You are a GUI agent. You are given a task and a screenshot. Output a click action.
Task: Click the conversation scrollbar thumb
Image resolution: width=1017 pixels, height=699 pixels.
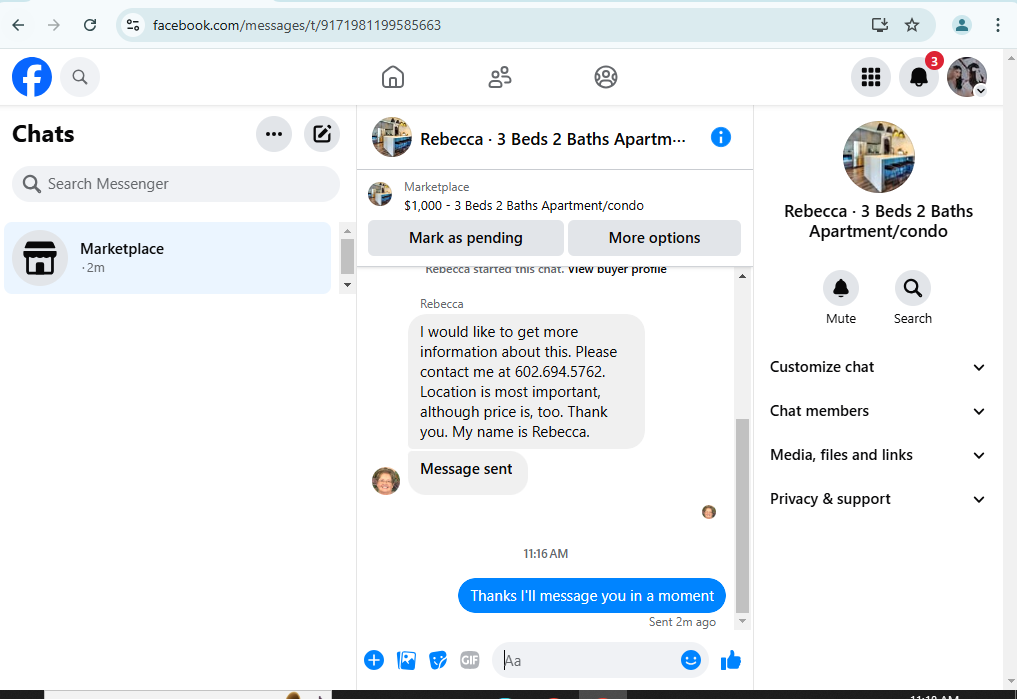tap(743, 515)
